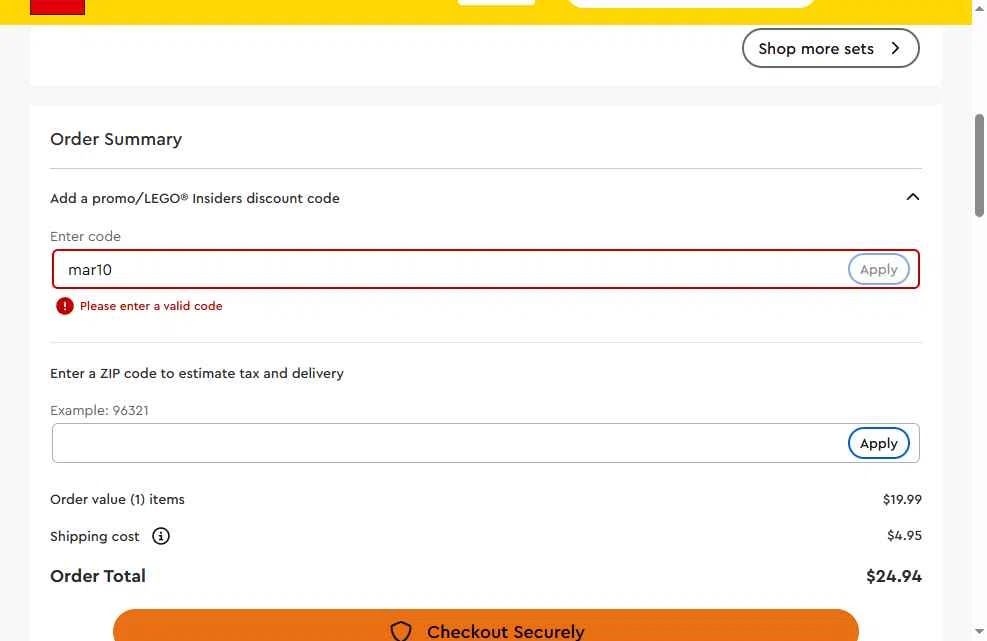Screen dimensions: 987x641
Task: Click the page vertical scrollbar thumb
Action: point(979,165)
